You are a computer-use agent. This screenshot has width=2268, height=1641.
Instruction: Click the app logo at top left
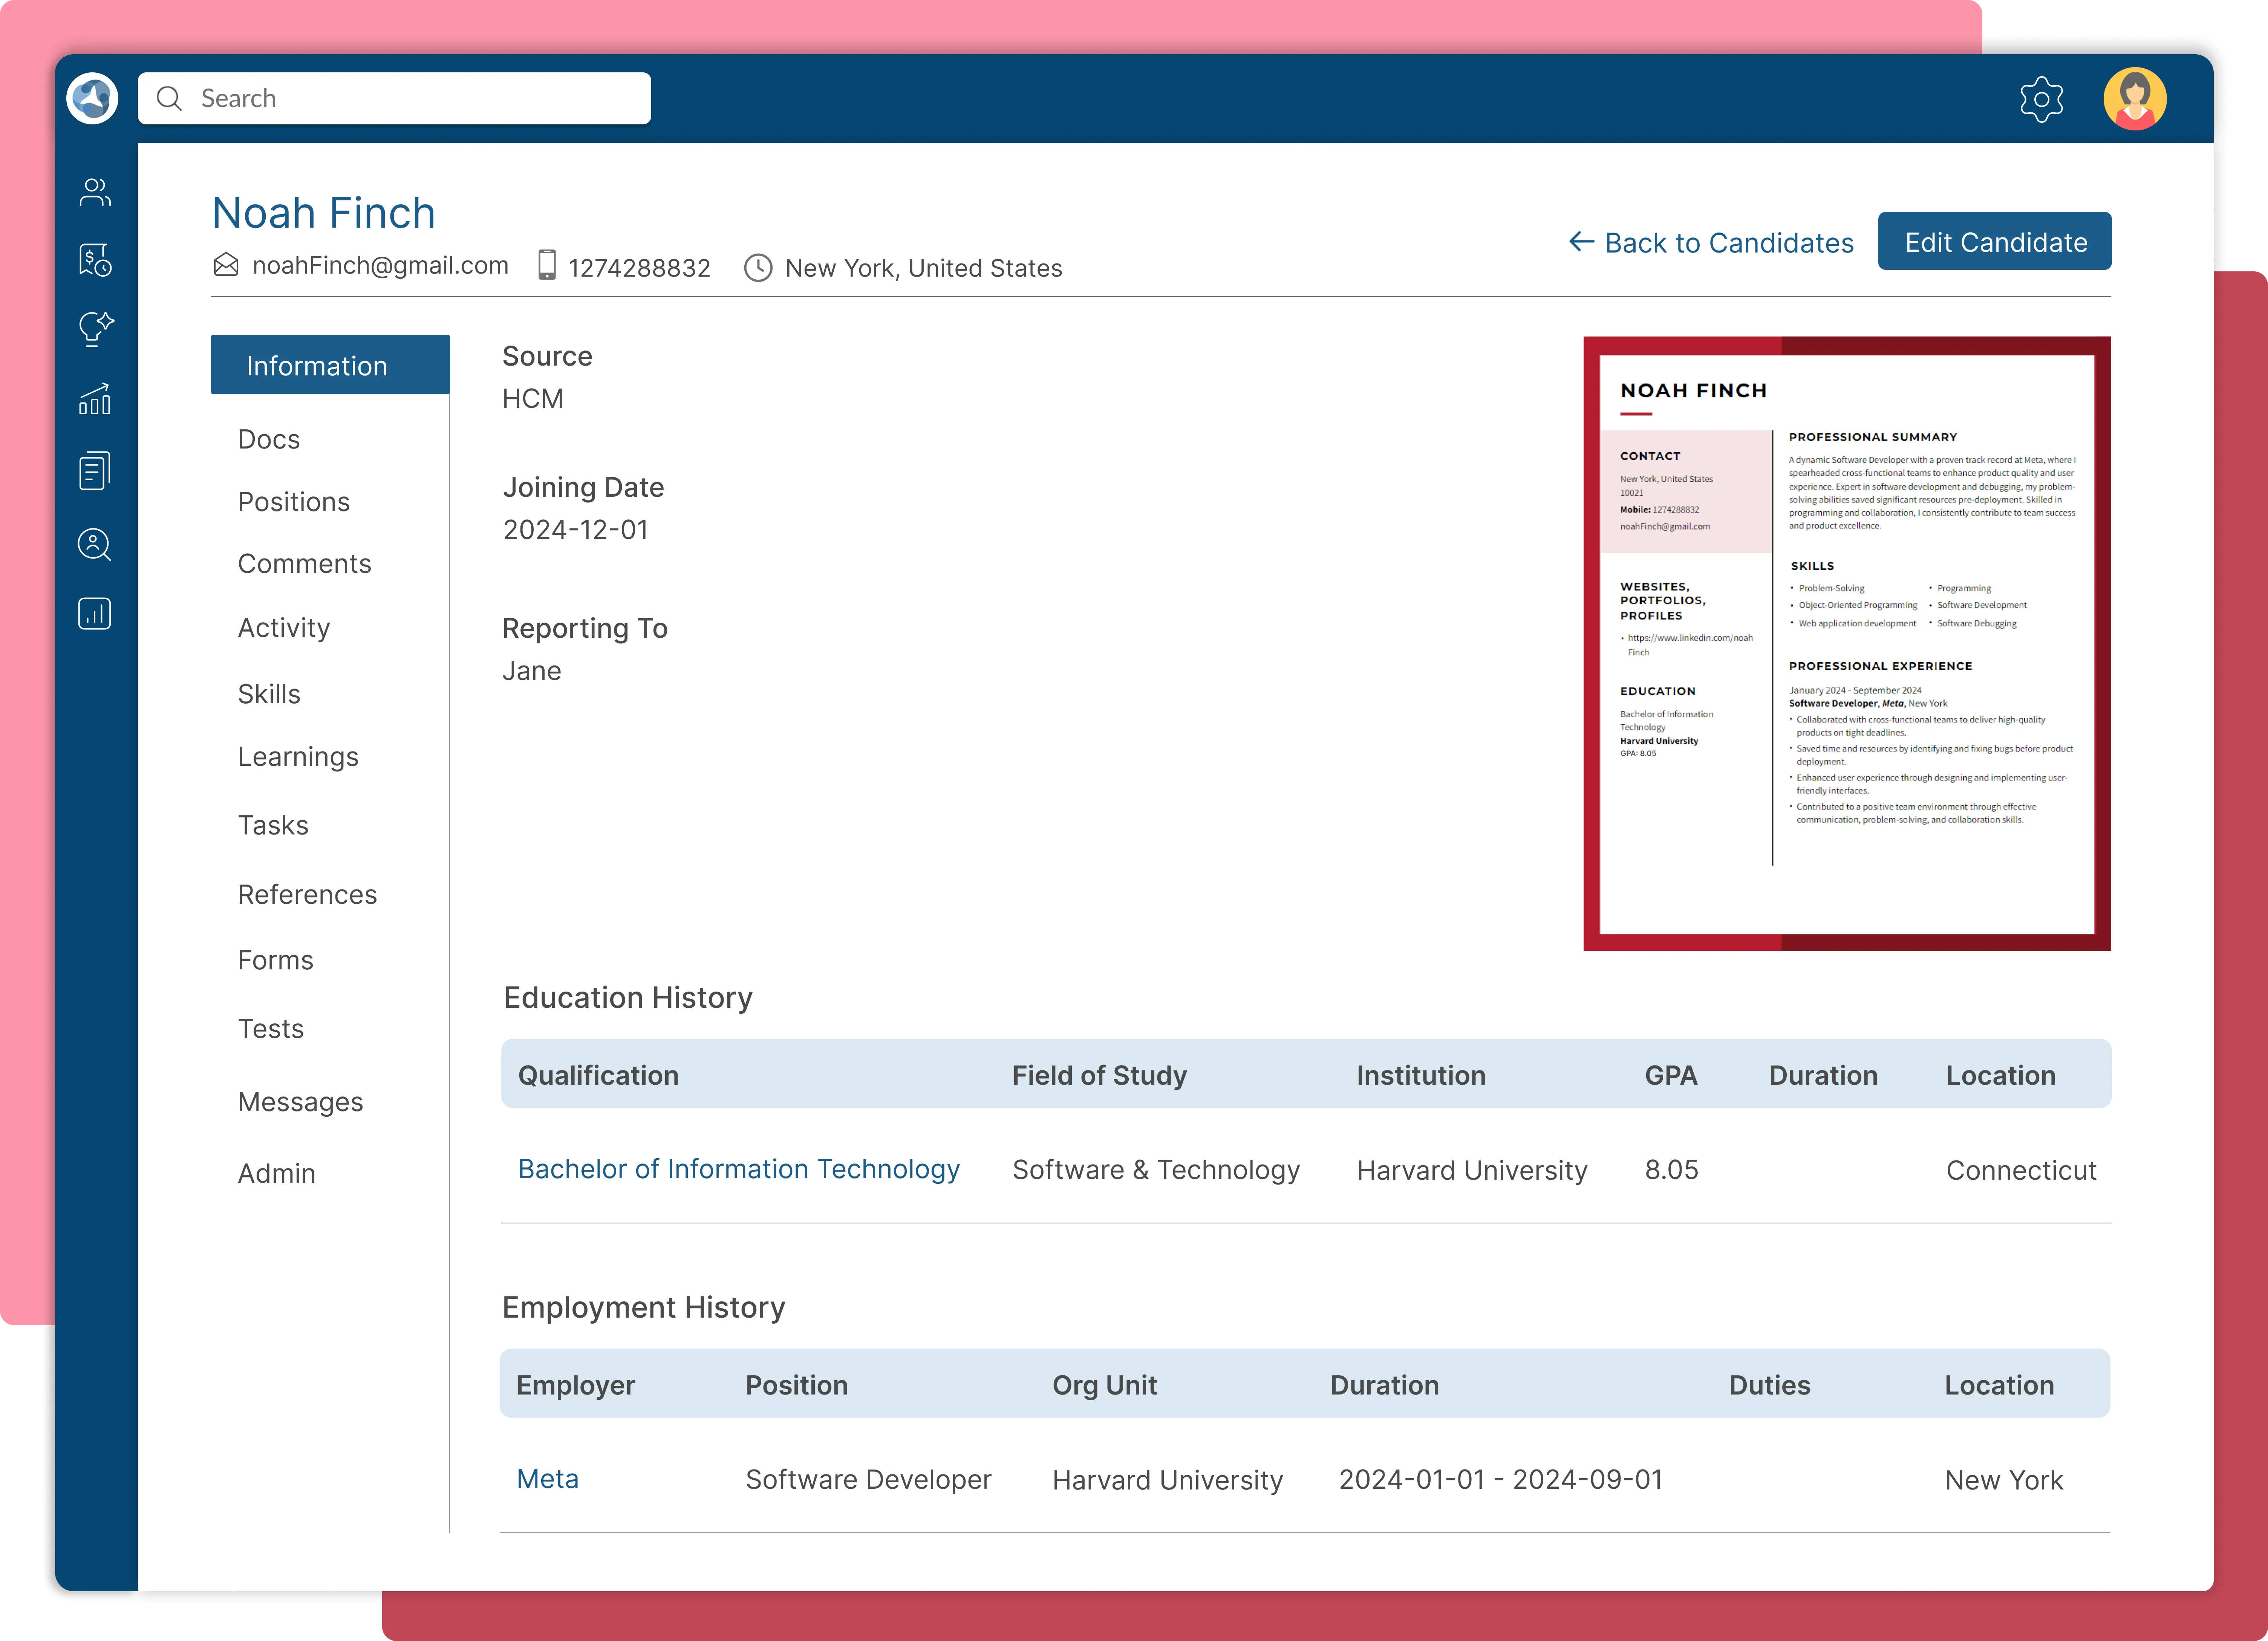coord(93,98)
